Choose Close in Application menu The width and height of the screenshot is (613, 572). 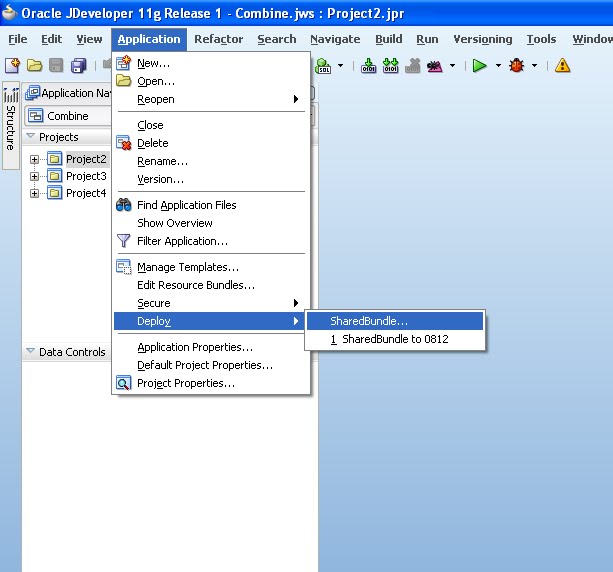[210, 125]
